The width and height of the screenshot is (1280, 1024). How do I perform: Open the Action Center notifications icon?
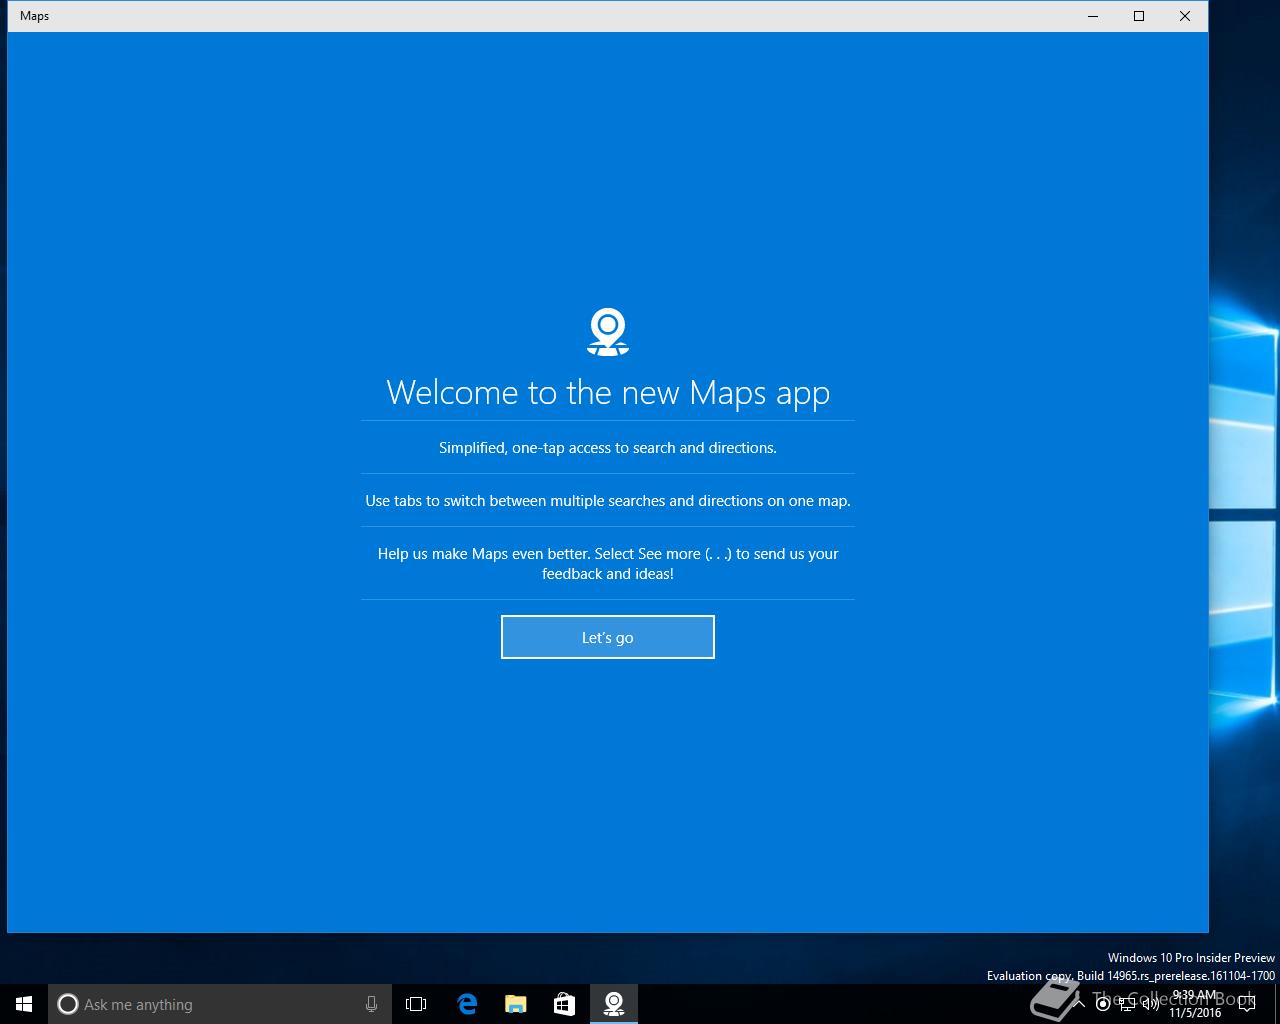click(1247, 1004)
